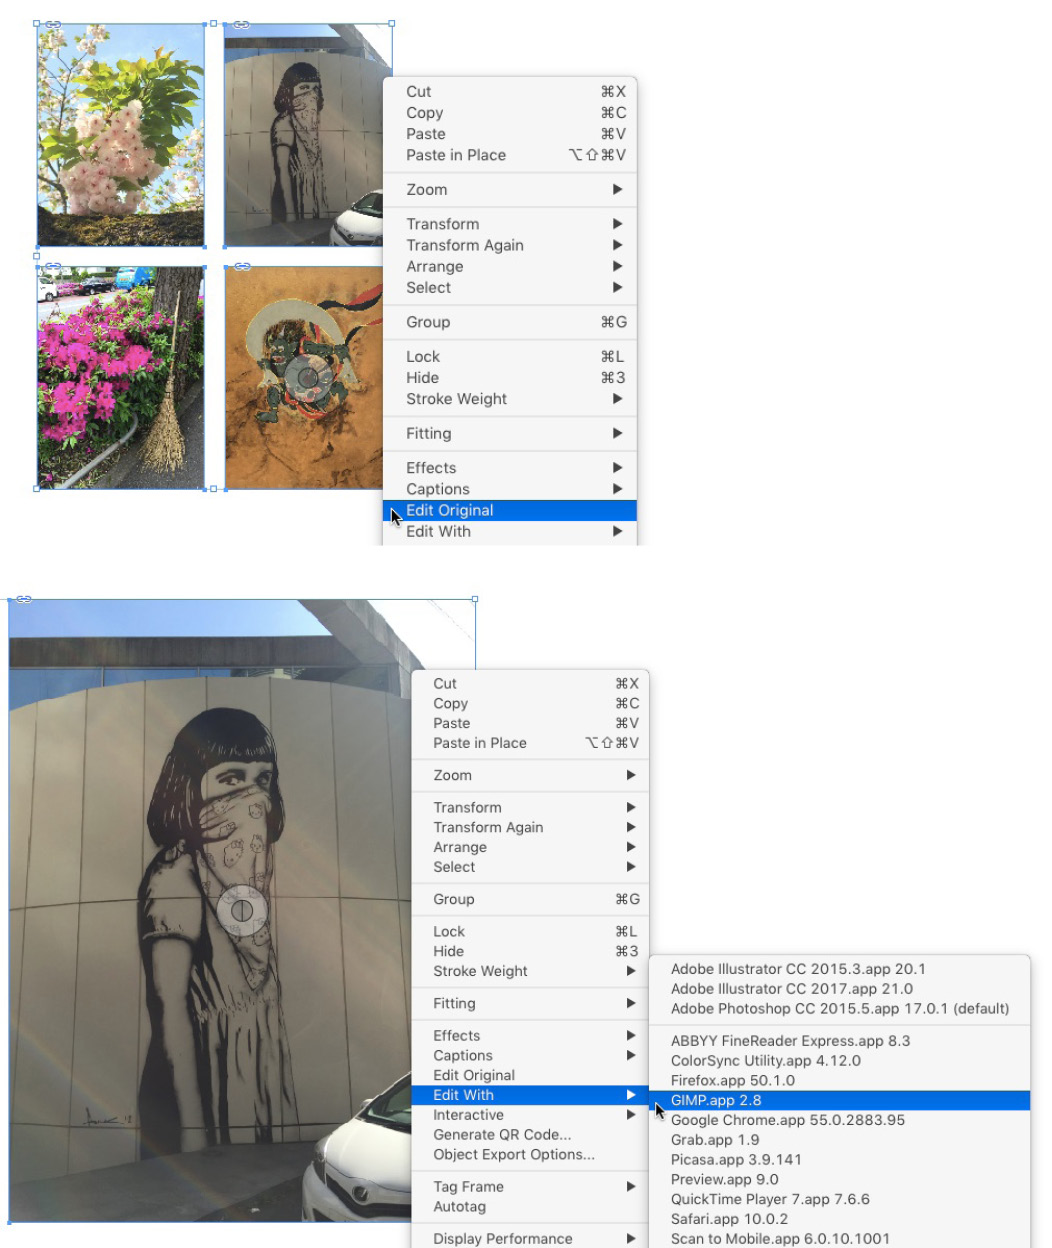Screen dimensions: 1052x1248
Task: Open Arrange in the lower context menu
Action: tap(530, 847)
